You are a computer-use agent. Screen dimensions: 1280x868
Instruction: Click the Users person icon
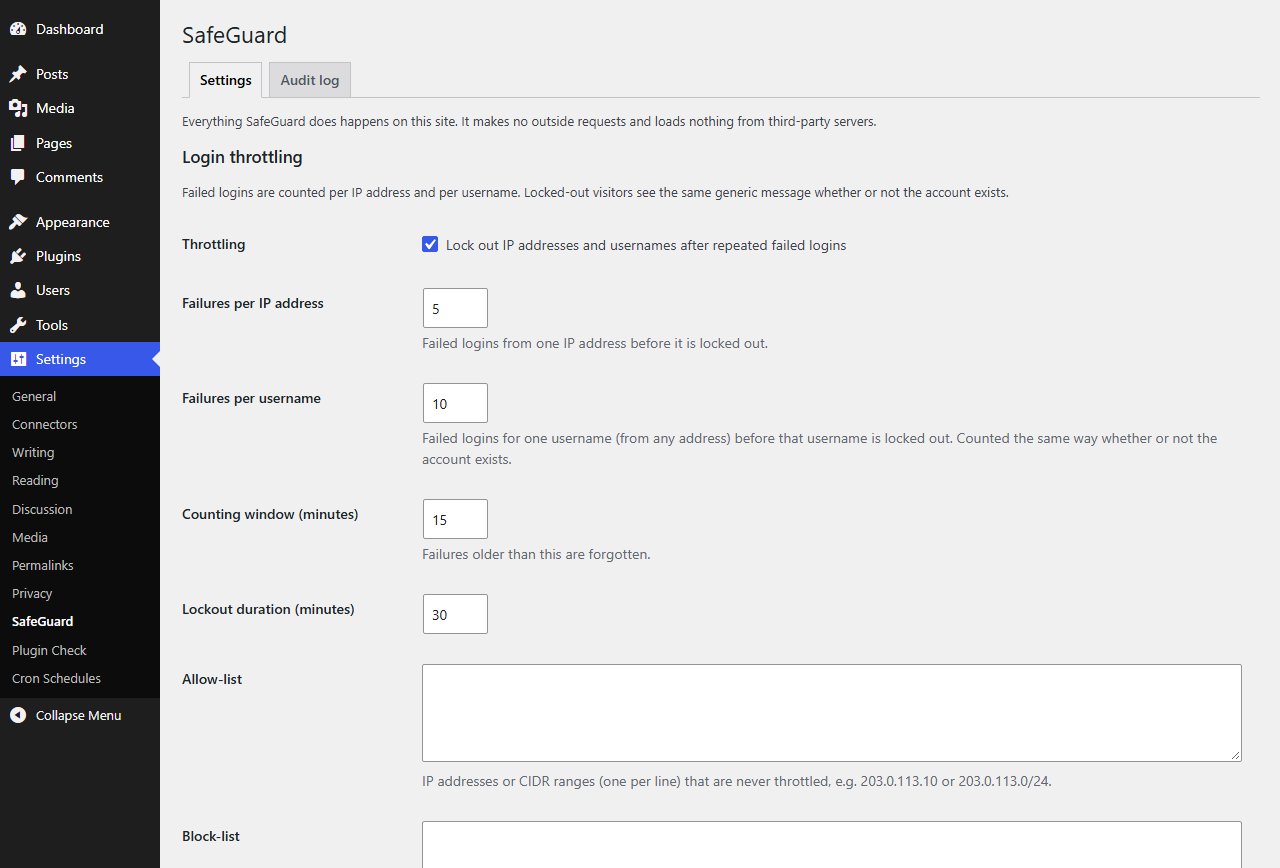click(x=18, y=290)
